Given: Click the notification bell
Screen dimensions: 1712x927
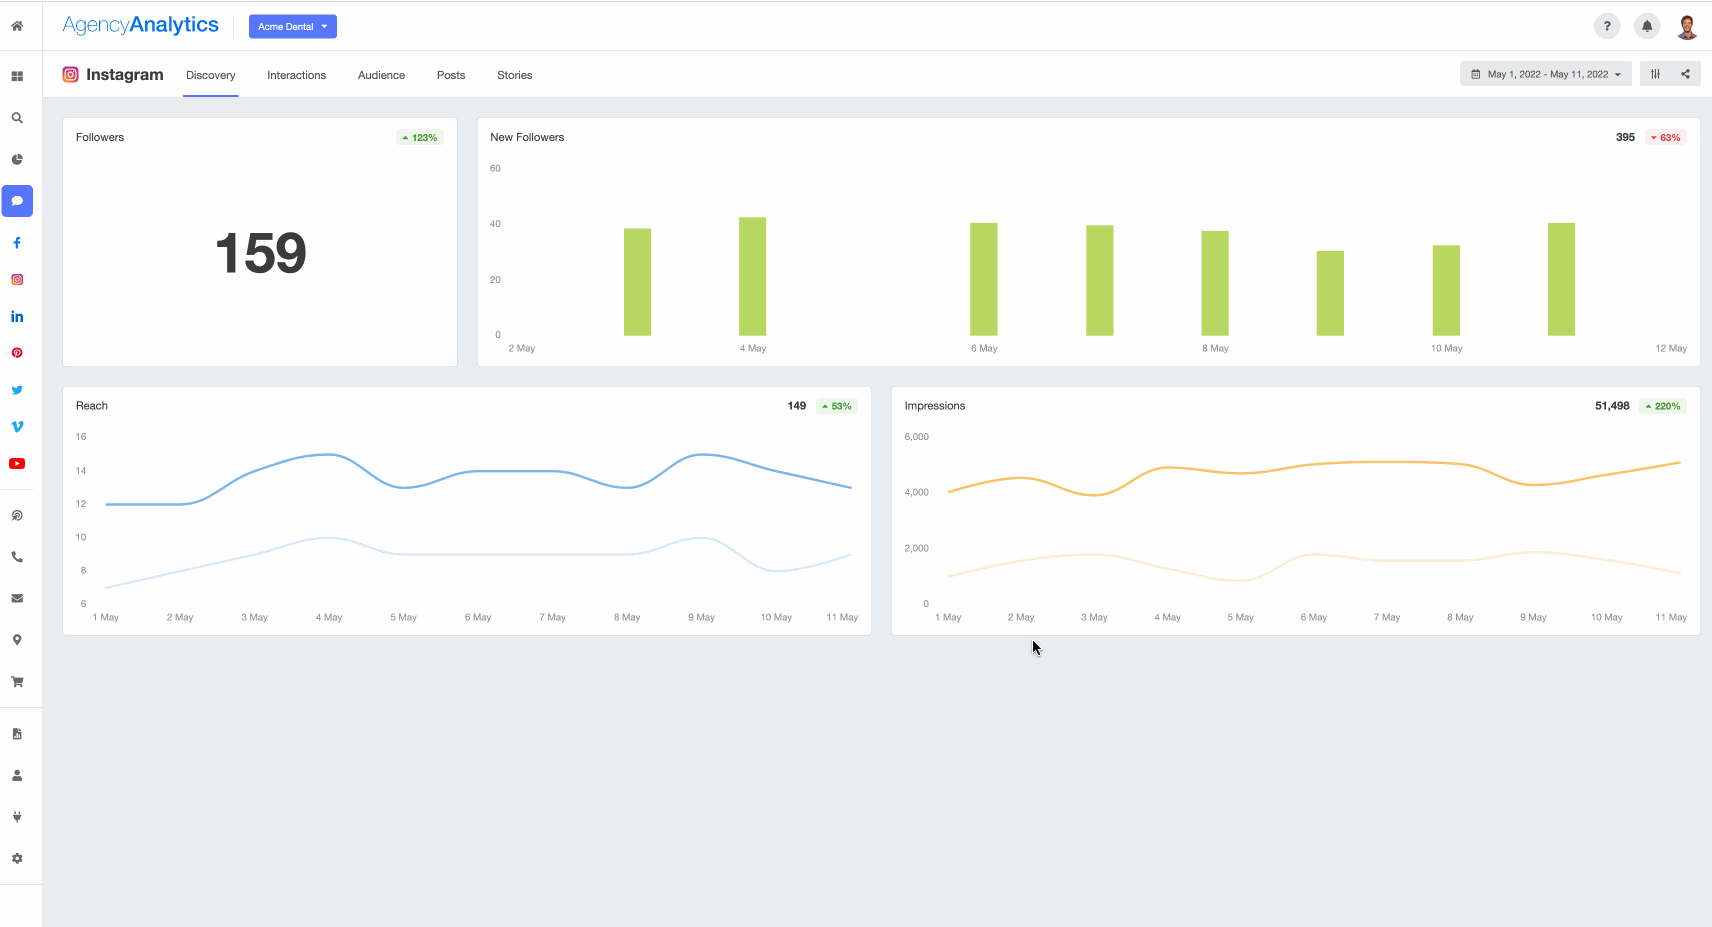Looking at the screenshot, I should (x=1646, y=25).
